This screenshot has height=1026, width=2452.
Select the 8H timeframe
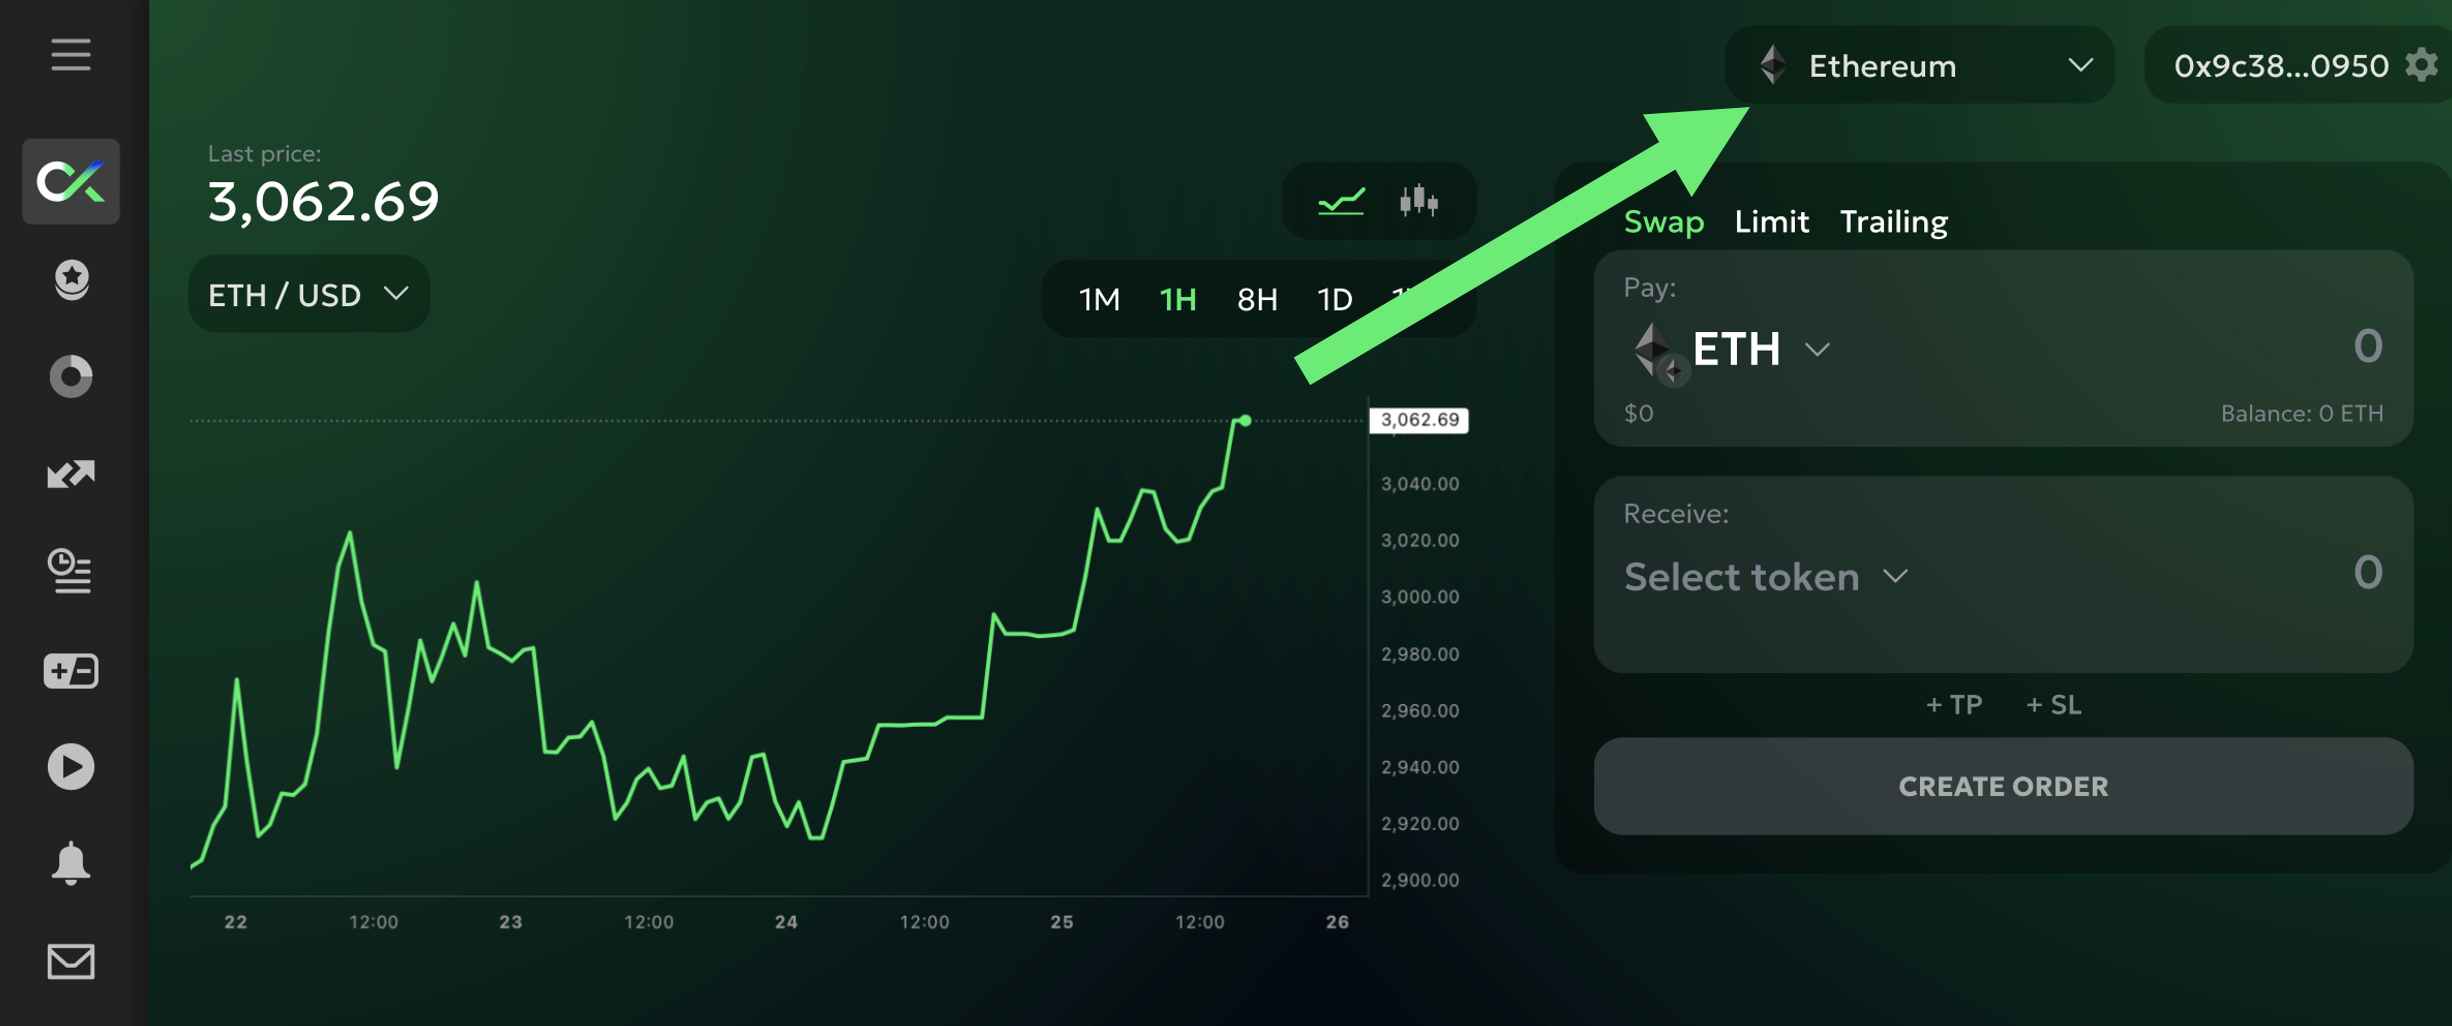(x=1257, y=299)
